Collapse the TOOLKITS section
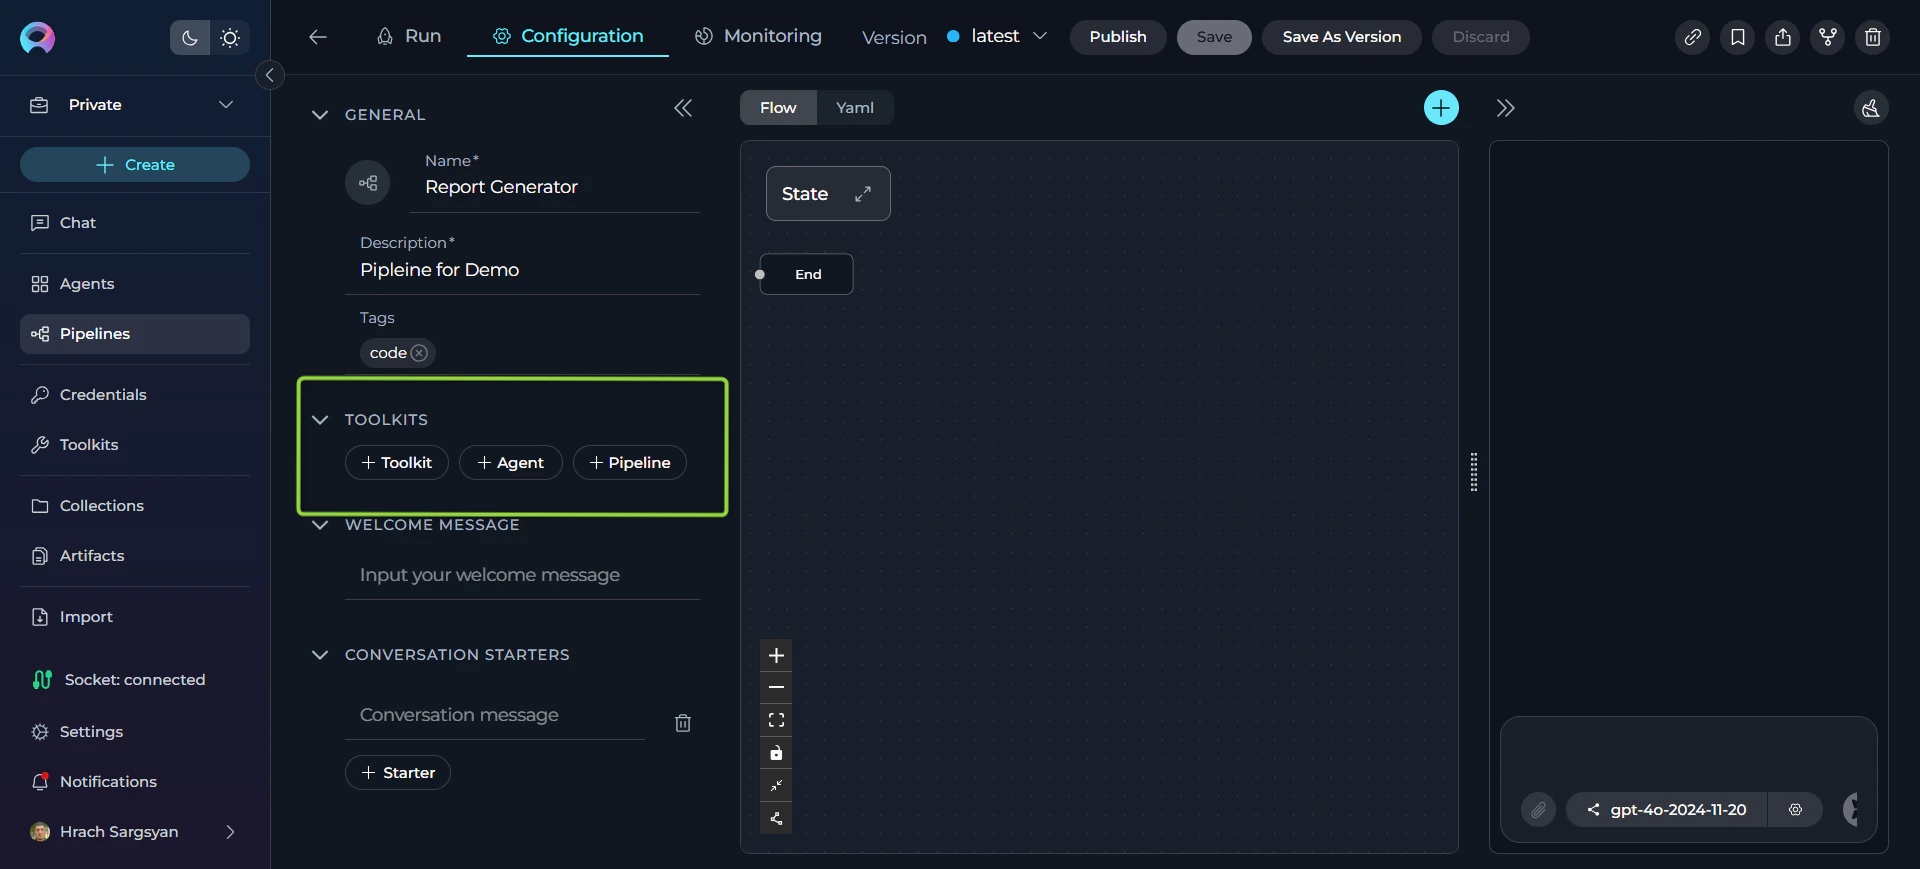This screenshot has width=1920, height=869. click(320, 420)
